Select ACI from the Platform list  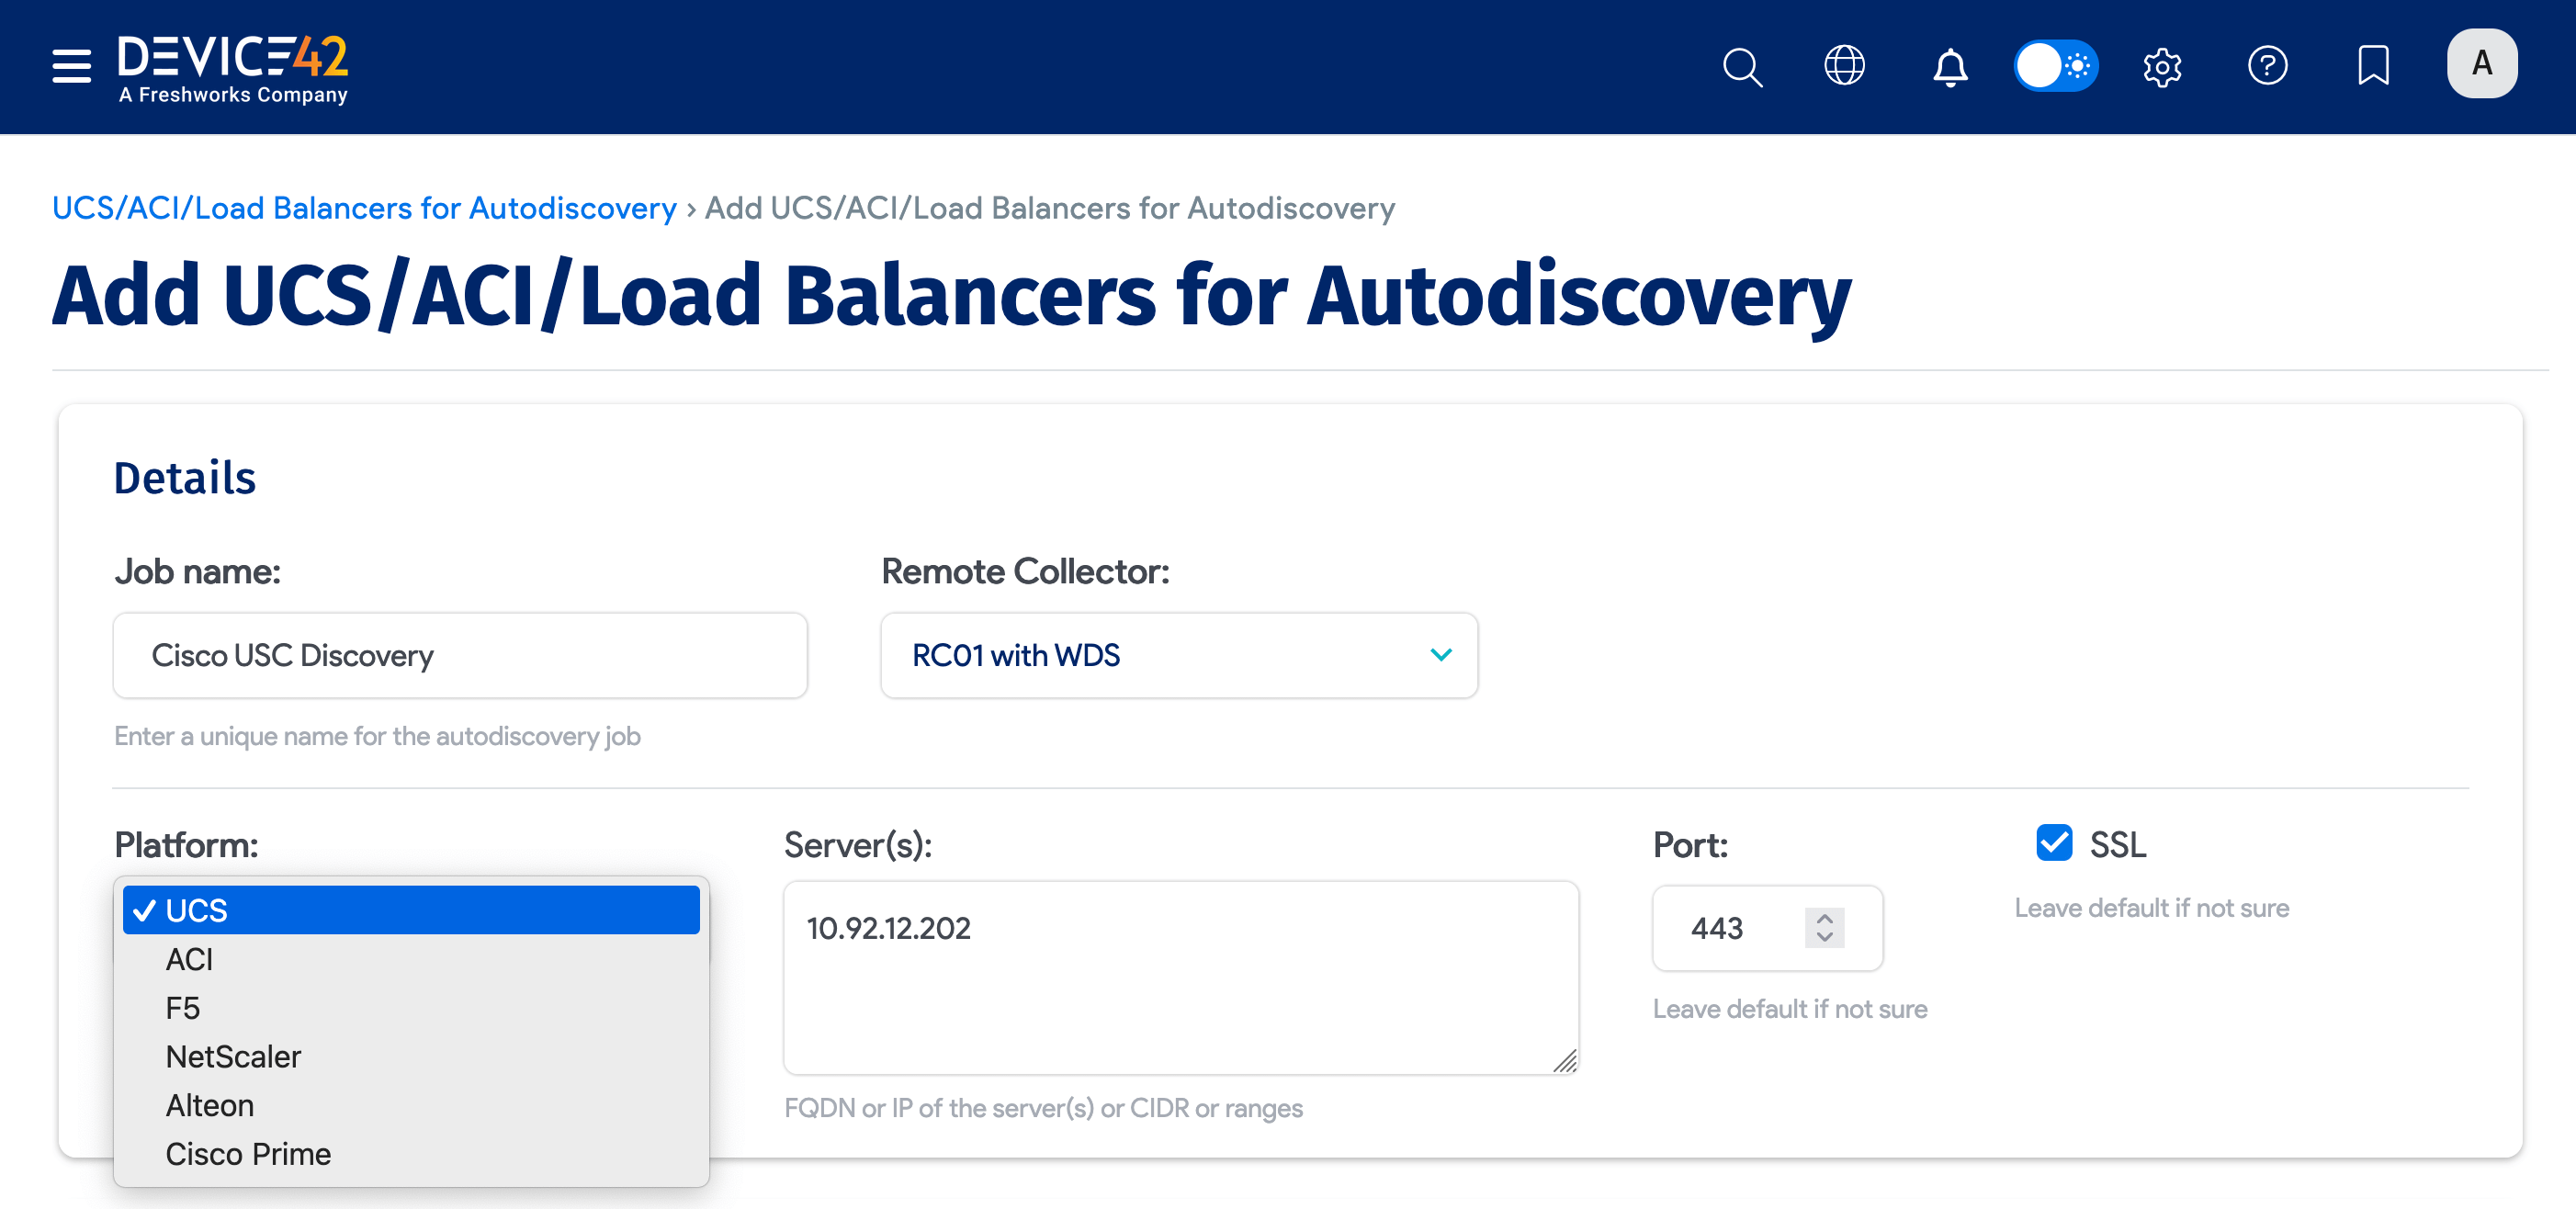coord(189,959)
